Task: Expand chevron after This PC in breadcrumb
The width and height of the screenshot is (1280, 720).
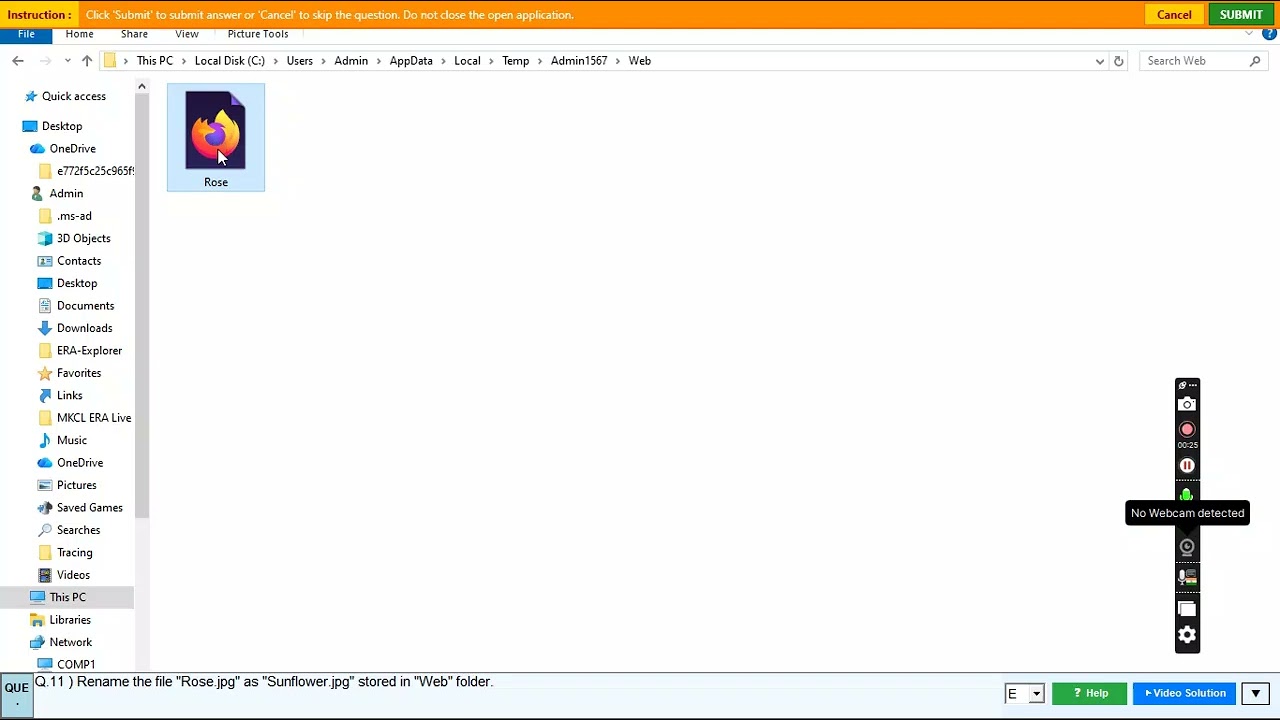Action: pyautogui.click(x=184, y=61)
